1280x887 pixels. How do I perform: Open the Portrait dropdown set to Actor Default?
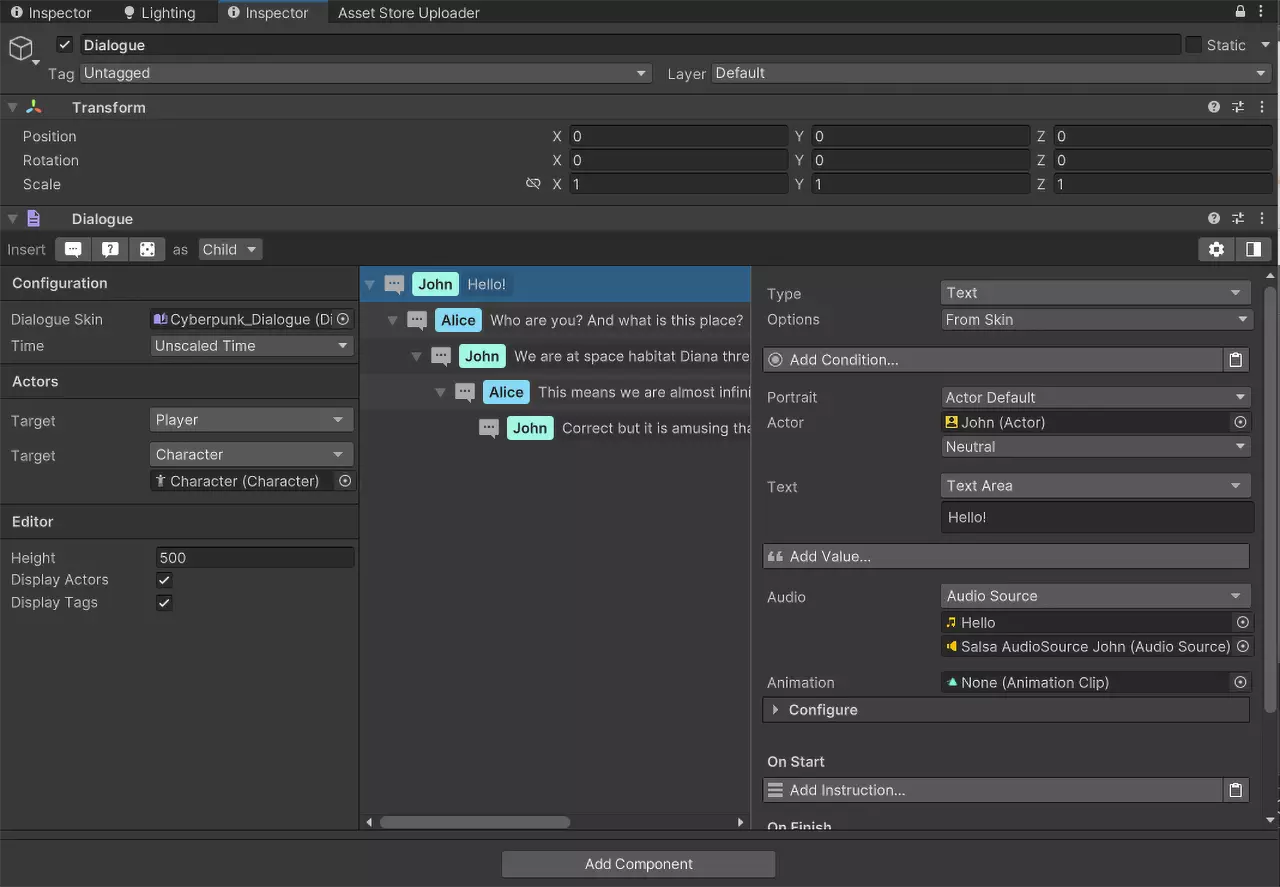point(1096,398)
